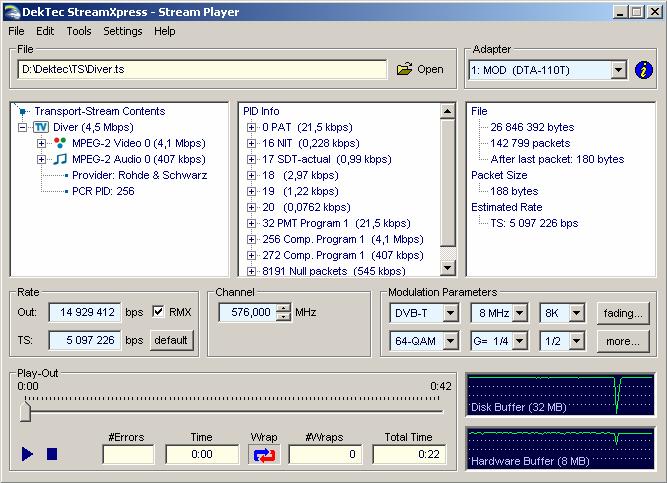
Task: Toggle the RMX checkbox
Action: [x=158, y=312]
